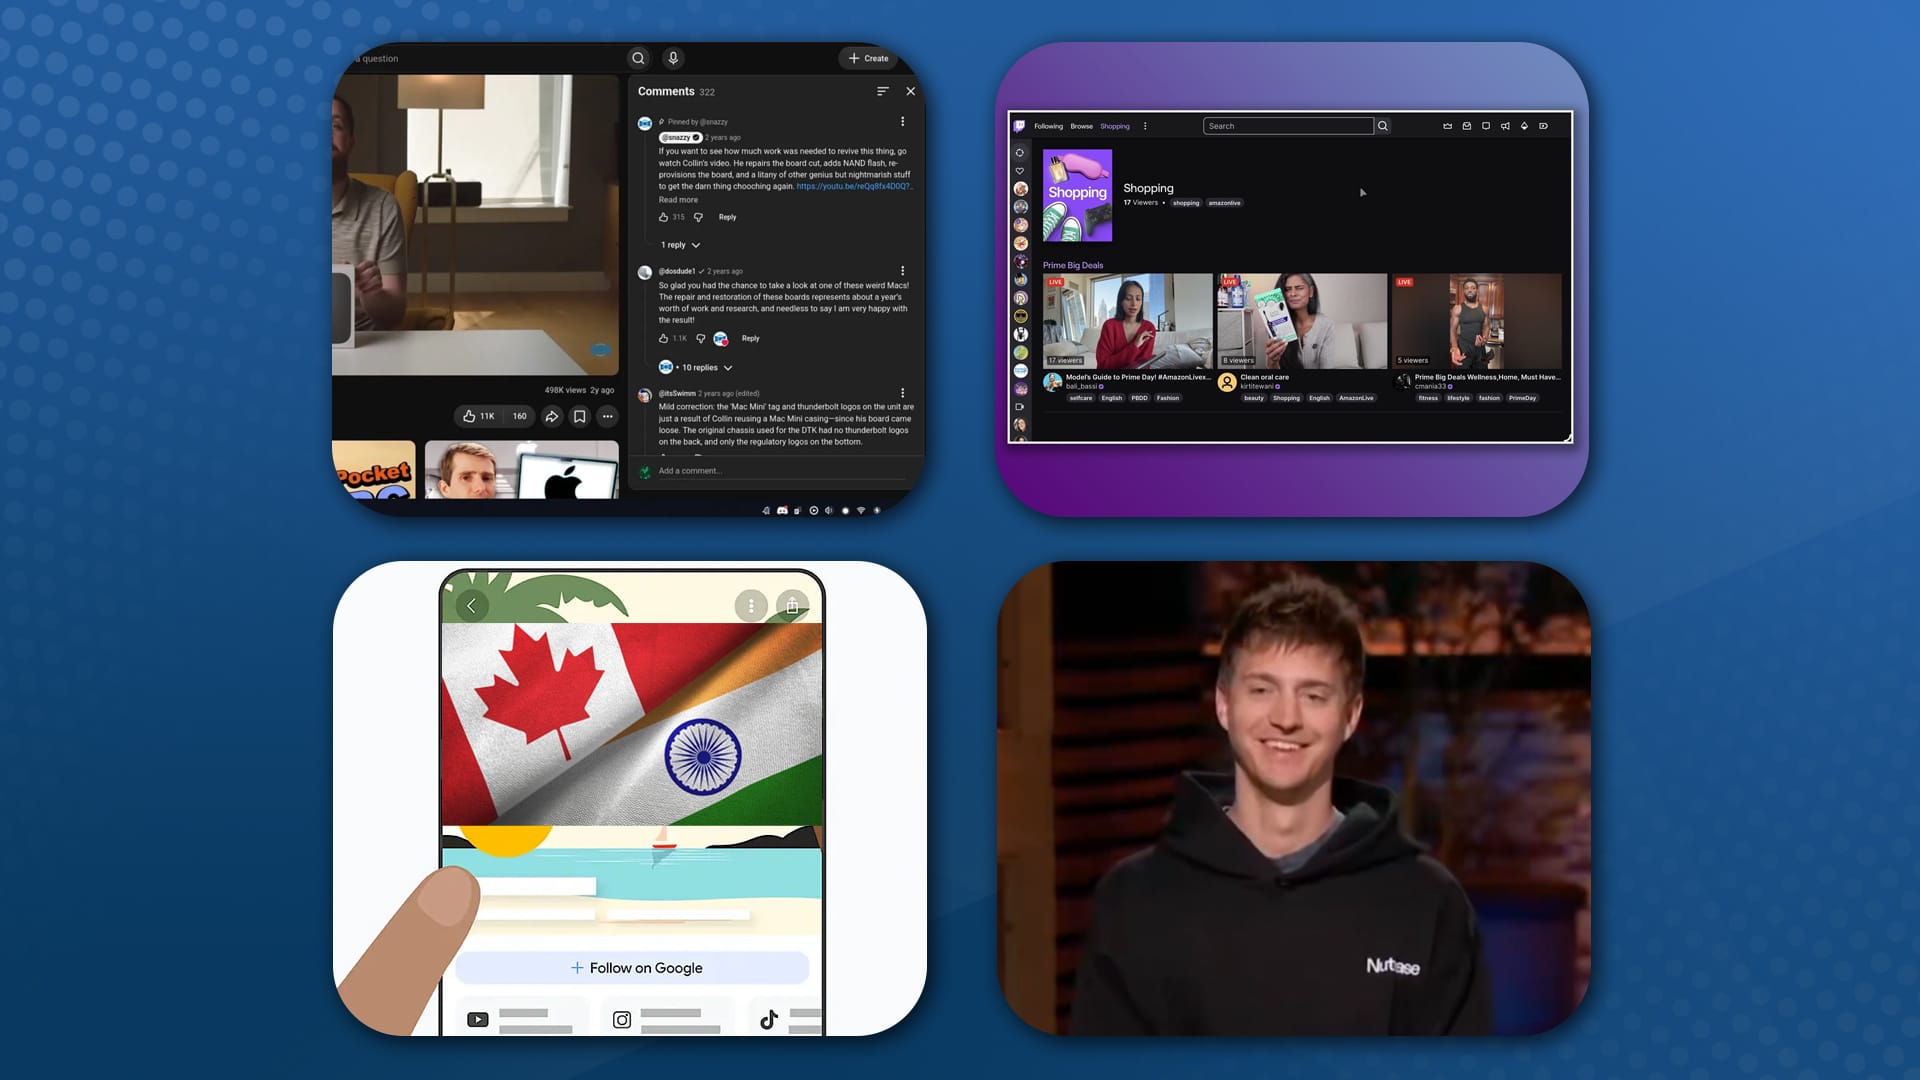Reply to the pinned @snazzy comment

[x=727, y=217]
